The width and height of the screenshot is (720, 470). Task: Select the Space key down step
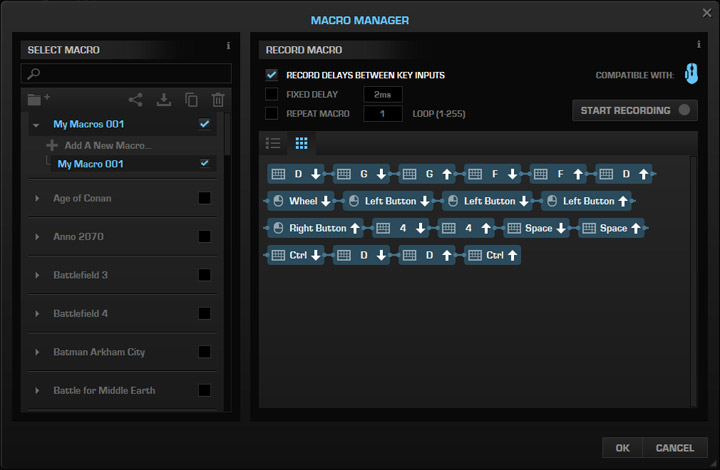[536, 228]
